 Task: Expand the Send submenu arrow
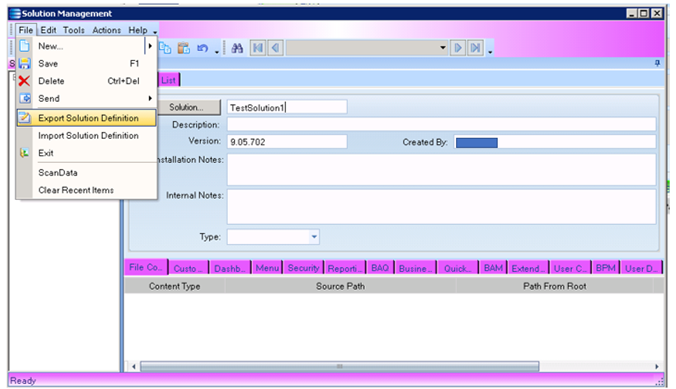[150, 98]
